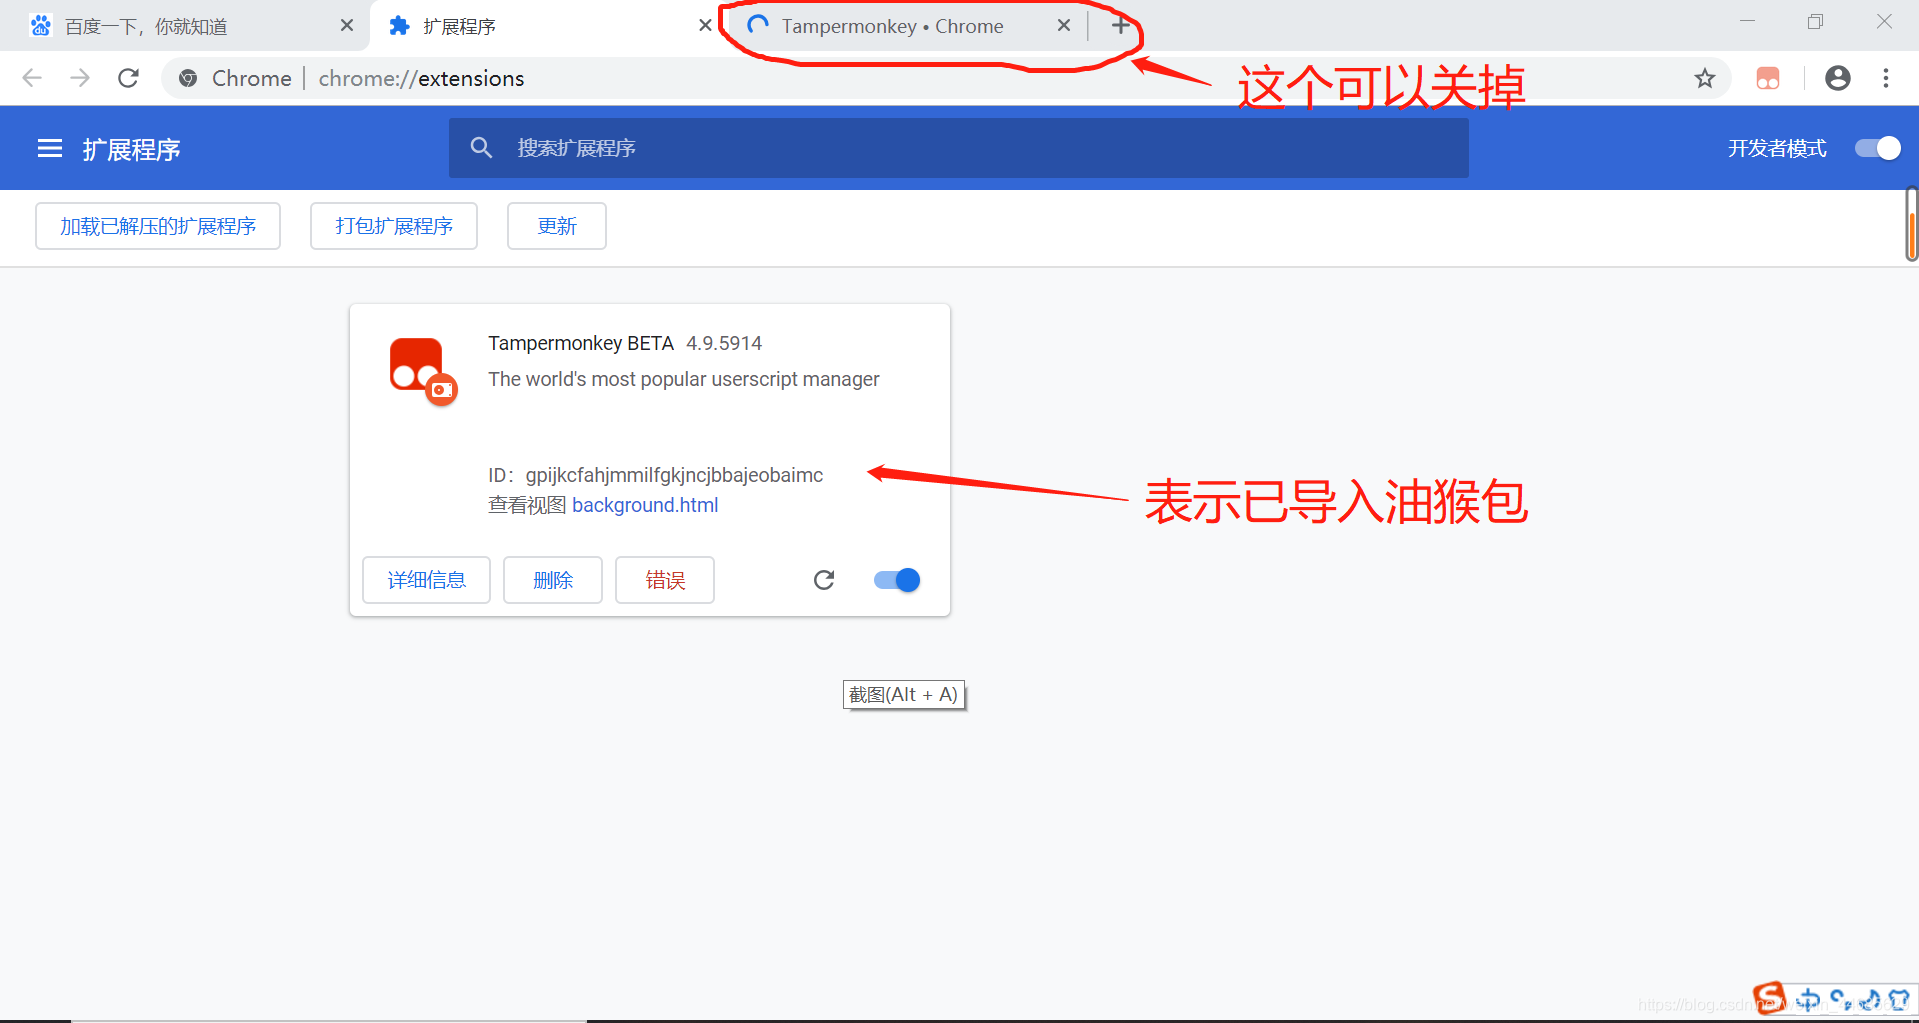This screenshot has height=1023, width=1919.
Task: Click the version number 4.9.5914
Action: [x=724, y=343]
